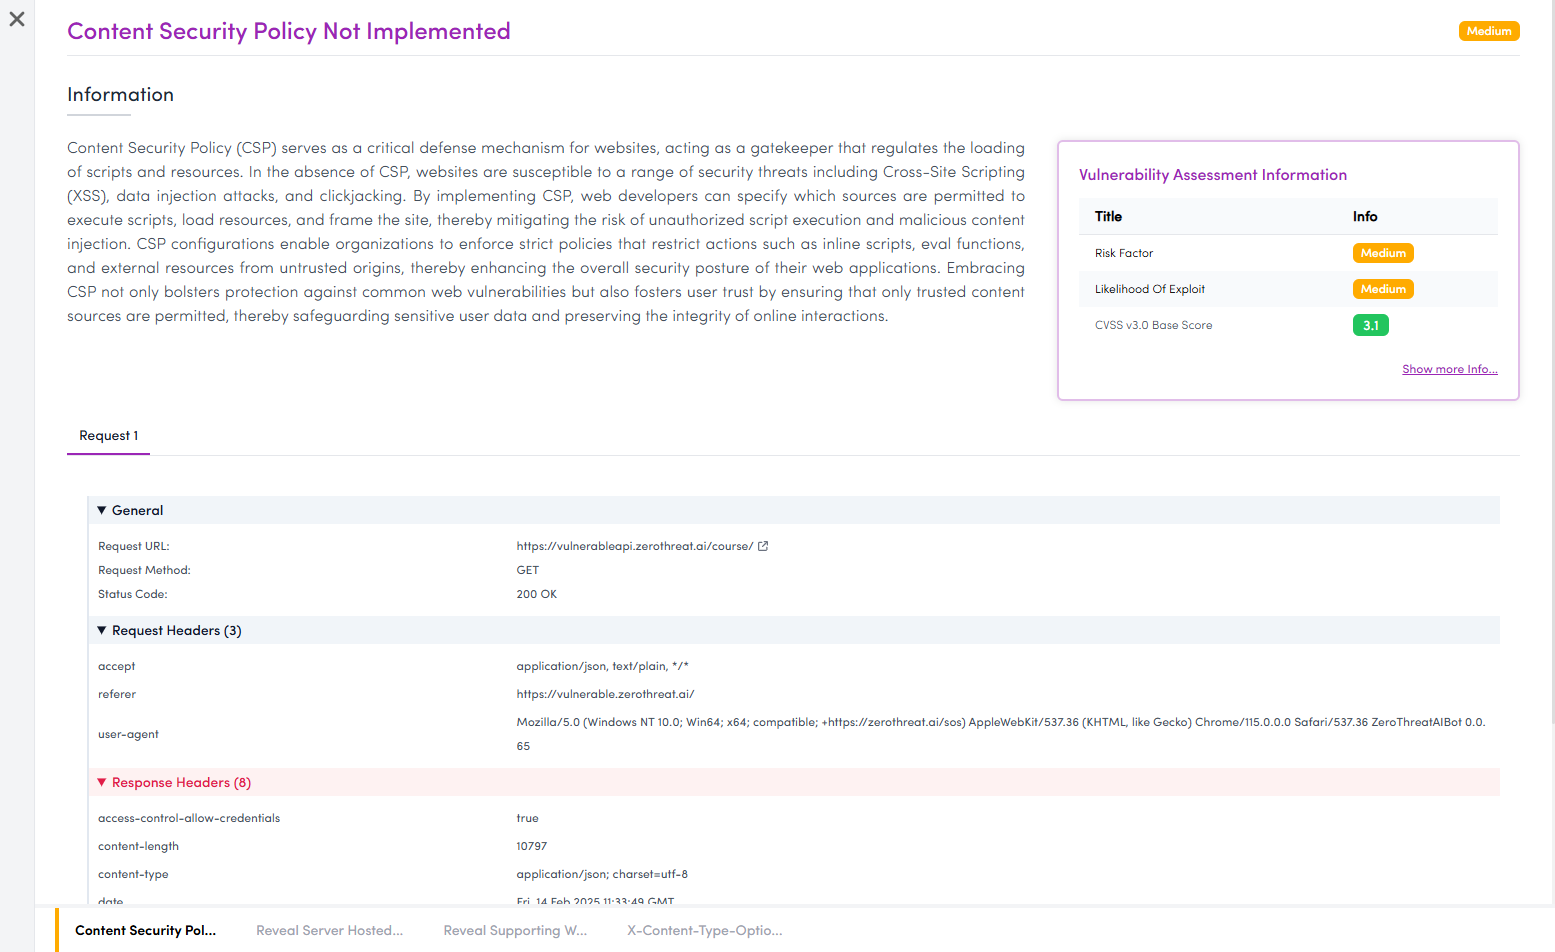
Task: Open the X-Content-Type-Optio... tab
Action: tap(705, 930)
